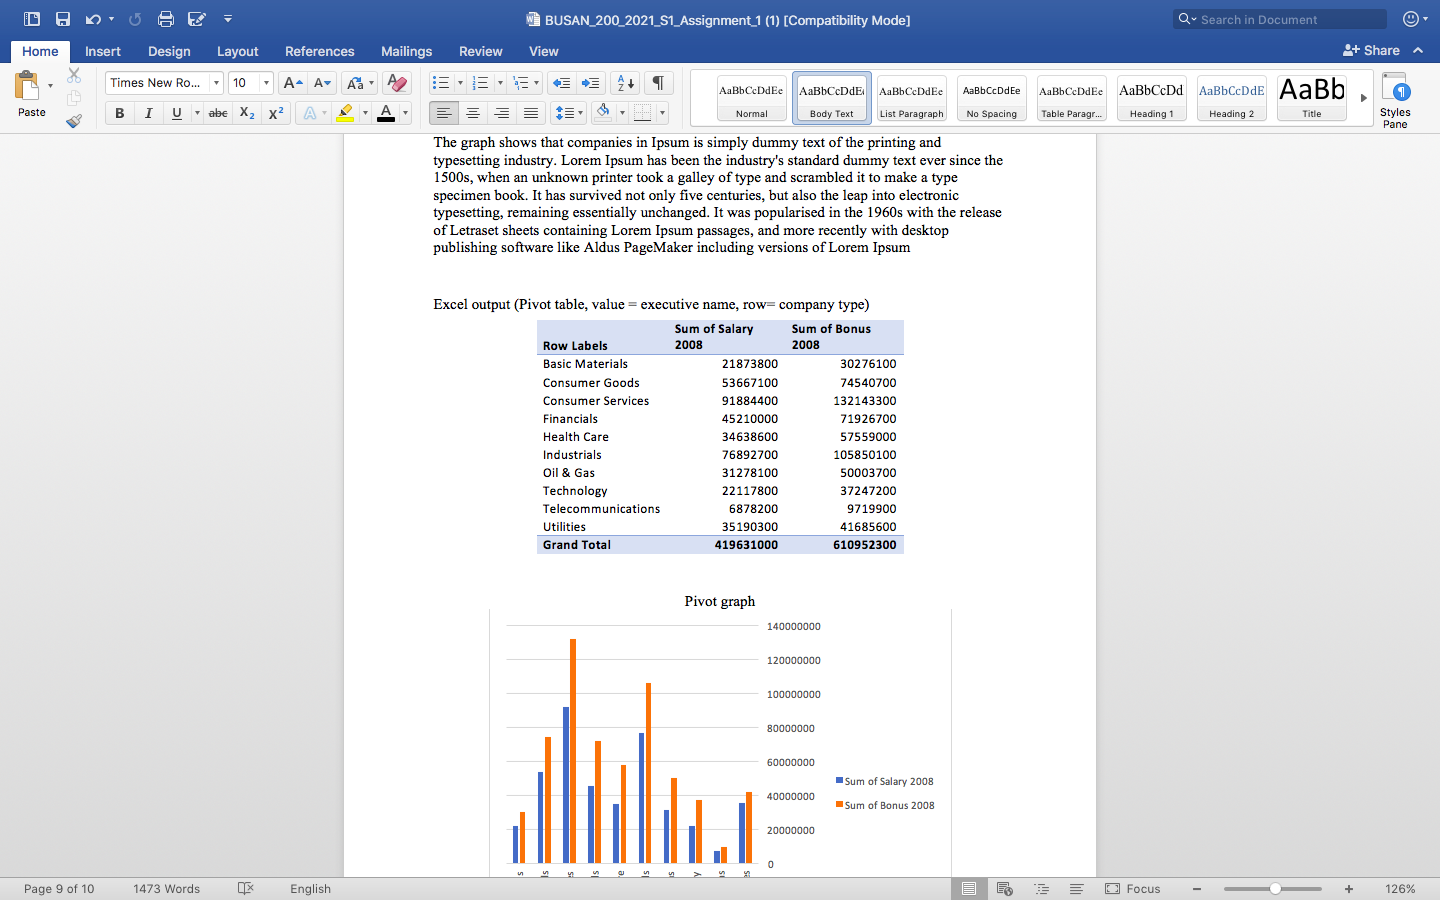This screenshot has height=900, width=1440.
Task: Switch to the References tab
Action: [319, 51]
